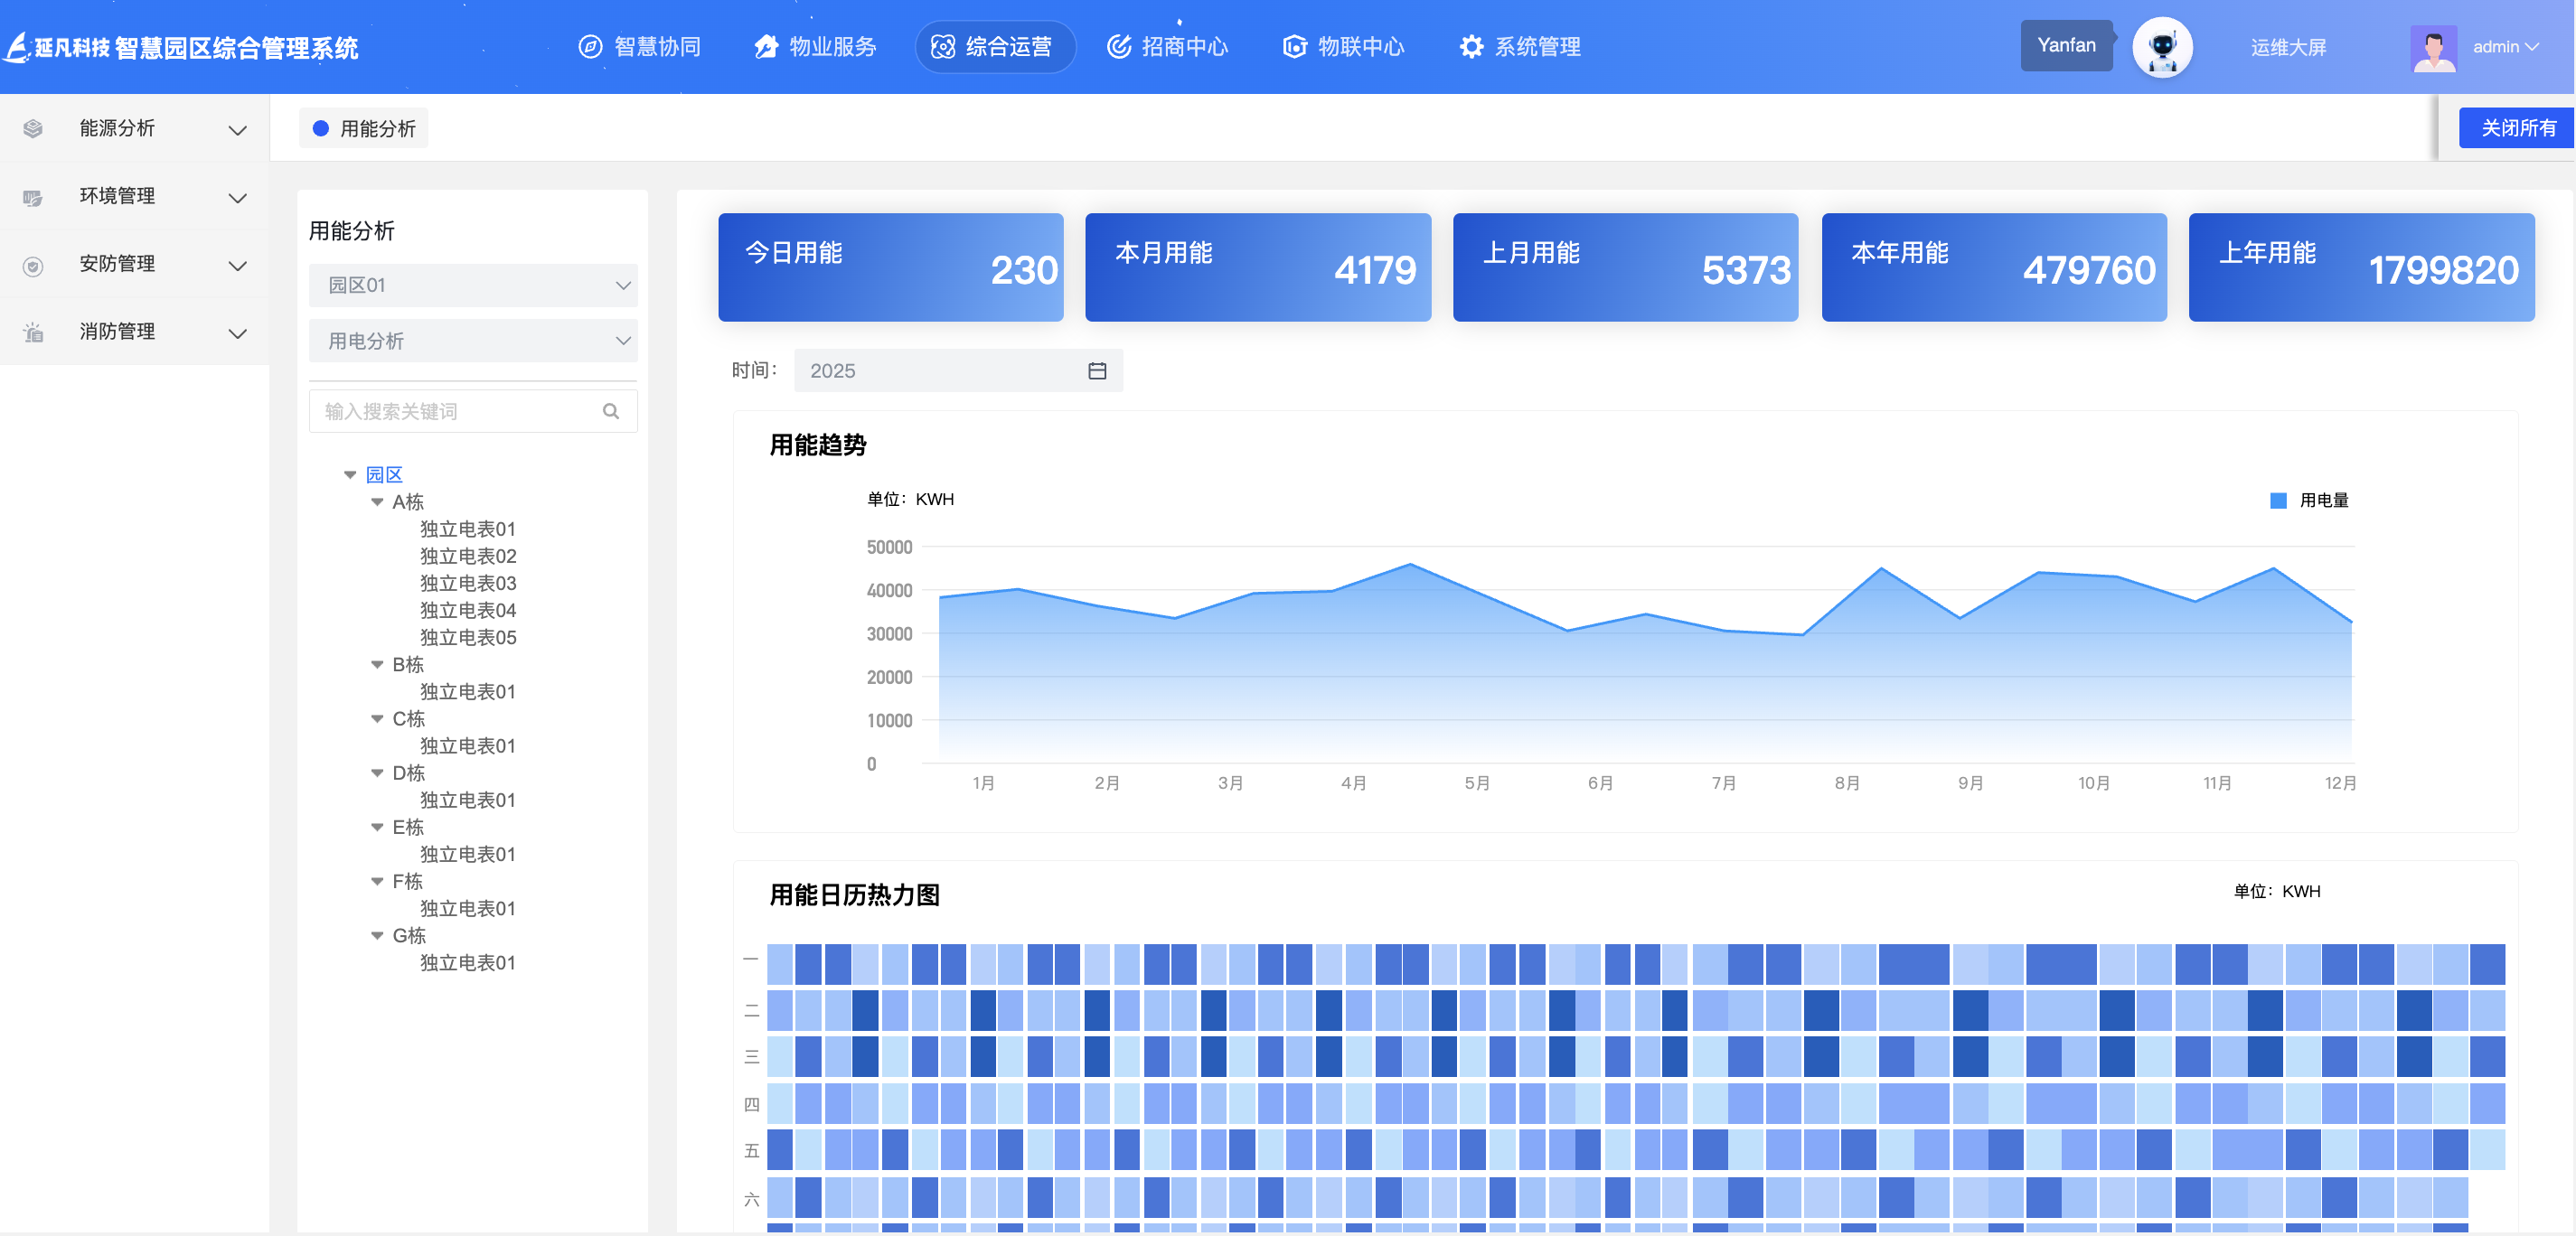
Task: Collapse the 园区 tree root triangle
Action: (350, 475)
